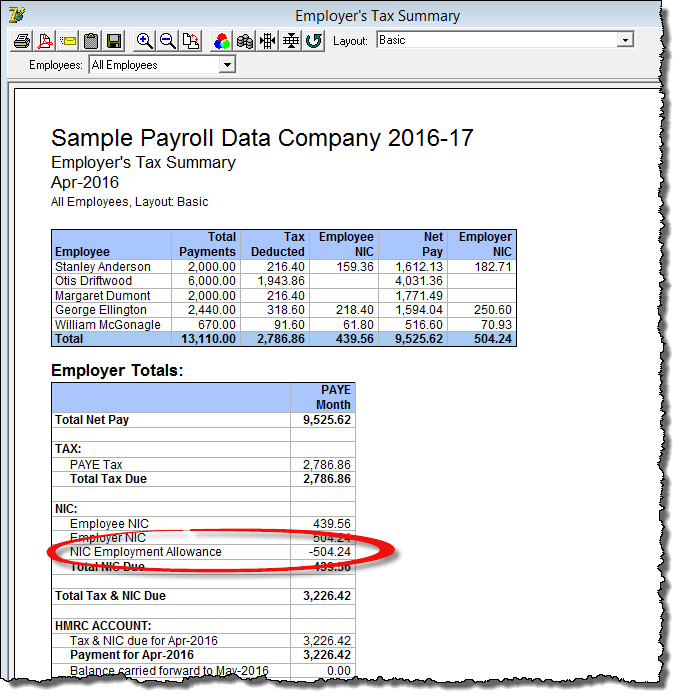Open the RGB colour circles icon
This screenshot has width=681, height=698.
click(222, 41)
